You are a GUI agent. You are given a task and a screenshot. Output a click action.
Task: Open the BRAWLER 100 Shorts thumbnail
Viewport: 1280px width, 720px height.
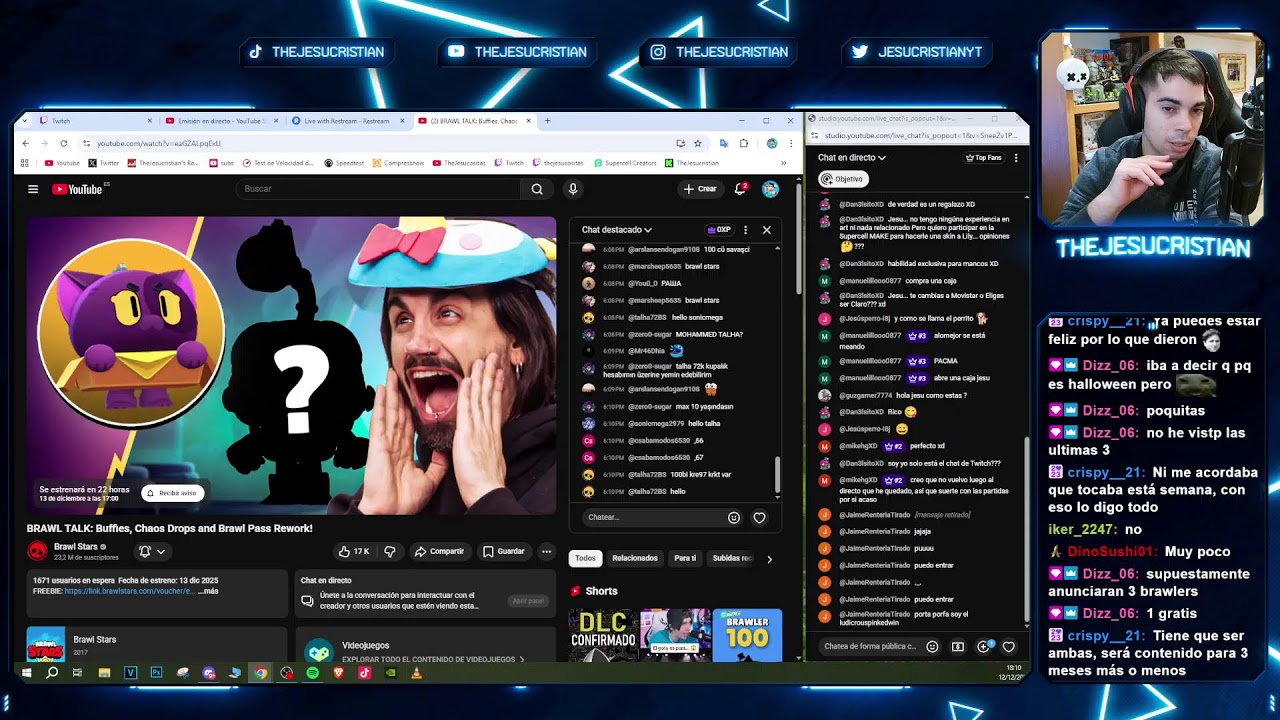point(747,635)
